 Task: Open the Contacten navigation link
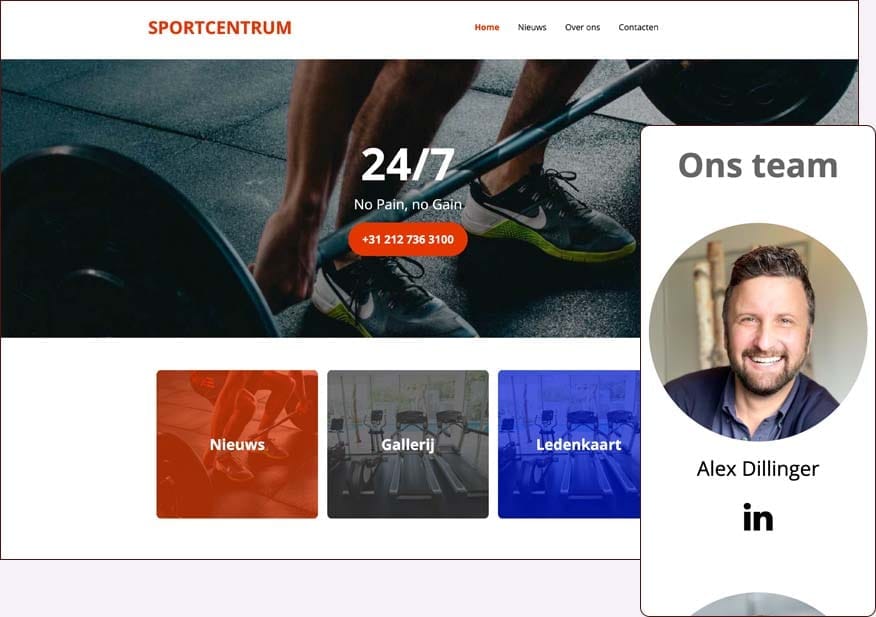tap(638, 27)
